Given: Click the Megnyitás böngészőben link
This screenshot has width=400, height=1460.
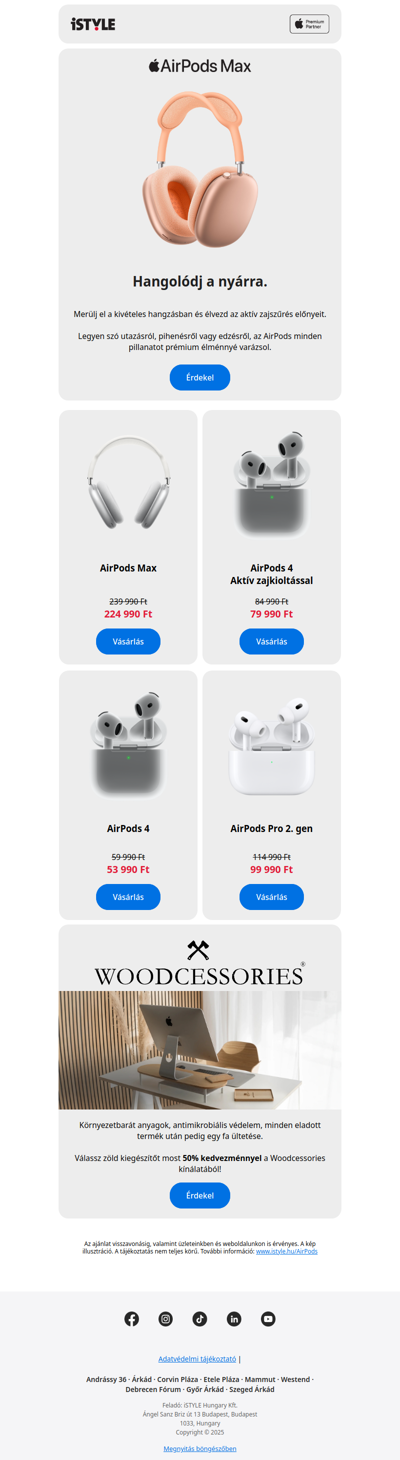Looking at the screenshot, I should 200,1448.
